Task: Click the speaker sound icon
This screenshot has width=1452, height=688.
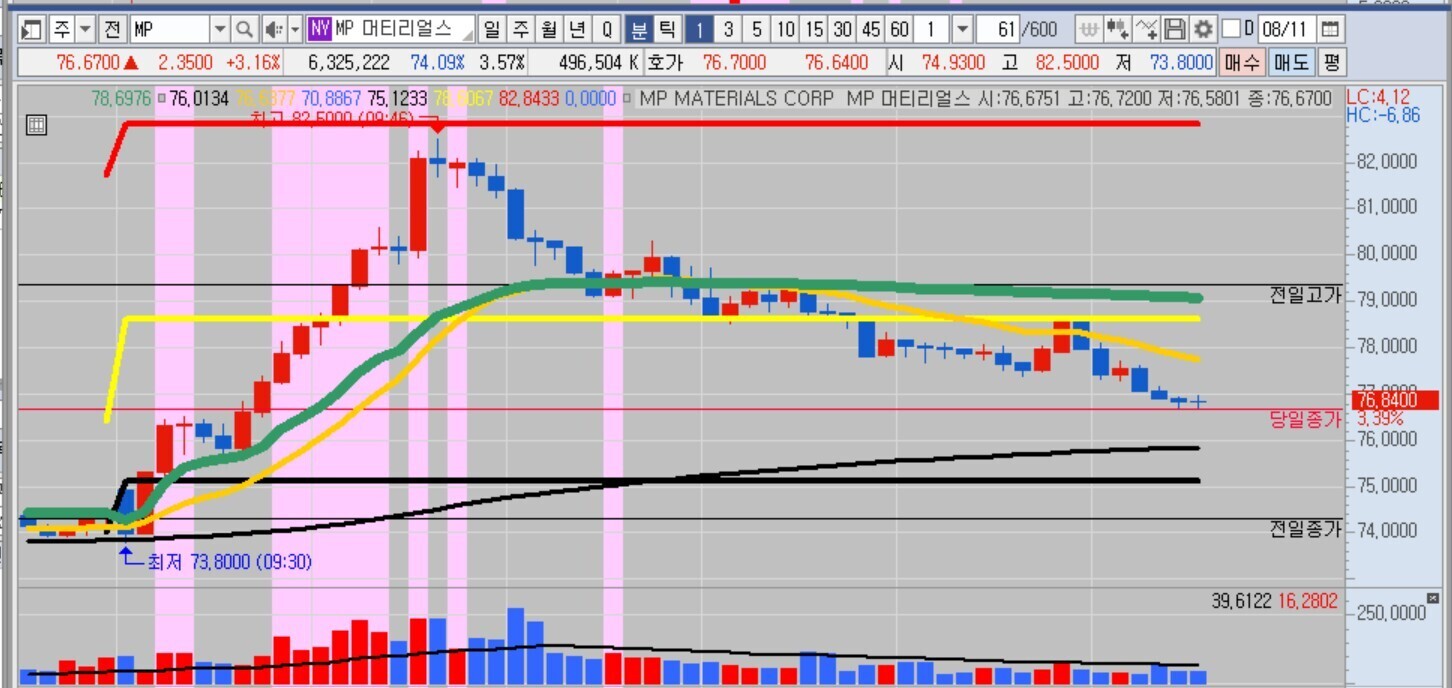Action: [x=273, y=28]
